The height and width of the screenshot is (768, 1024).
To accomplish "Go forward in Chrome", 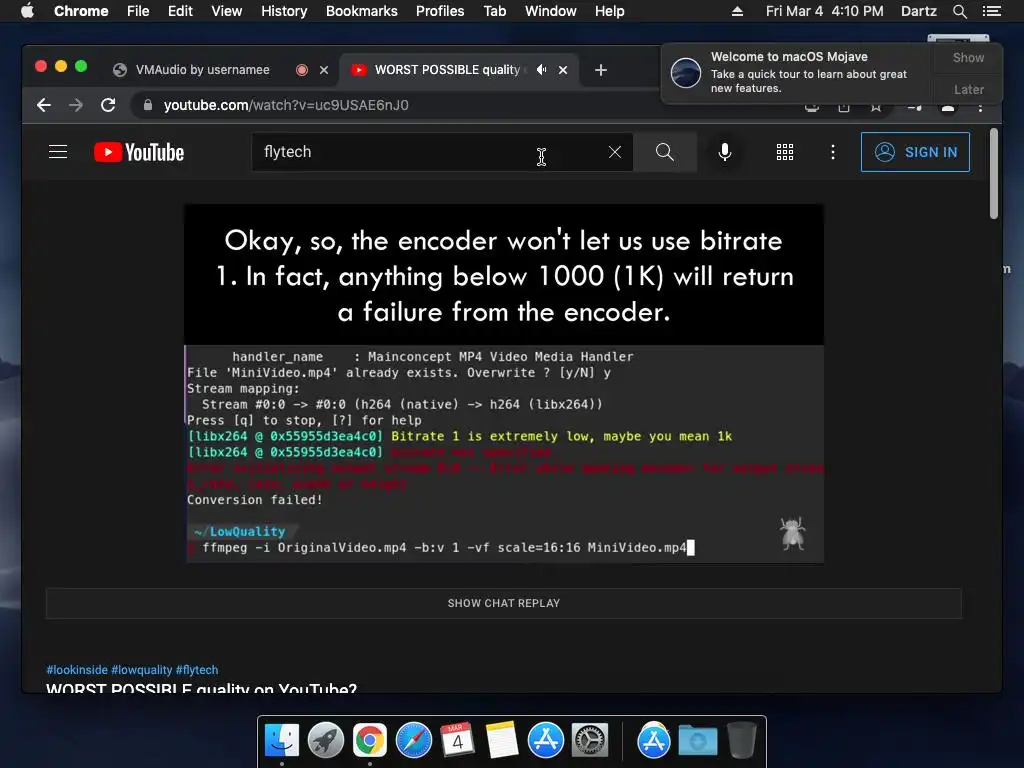I will point(76,105).
